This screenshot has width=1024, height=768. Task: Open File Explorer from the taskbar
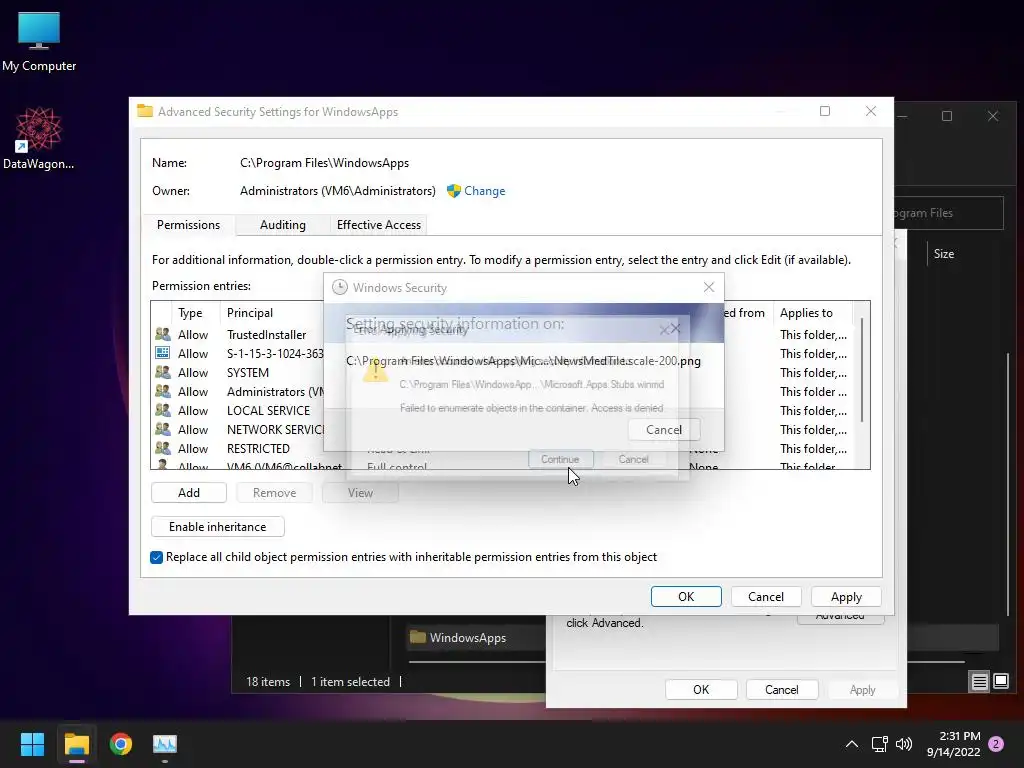point(76,744)
